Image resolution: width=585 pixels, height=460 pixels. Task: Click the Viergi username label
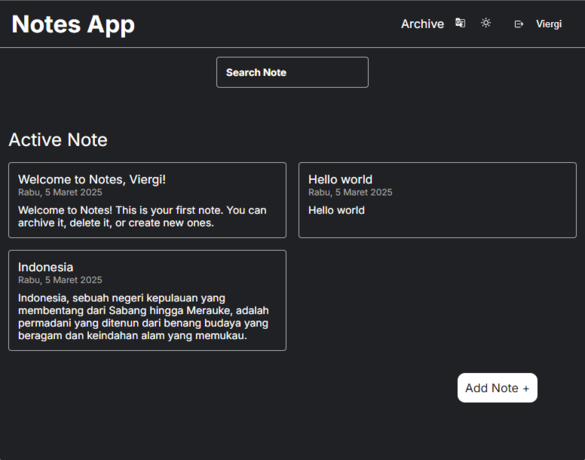tap(549, 24)
